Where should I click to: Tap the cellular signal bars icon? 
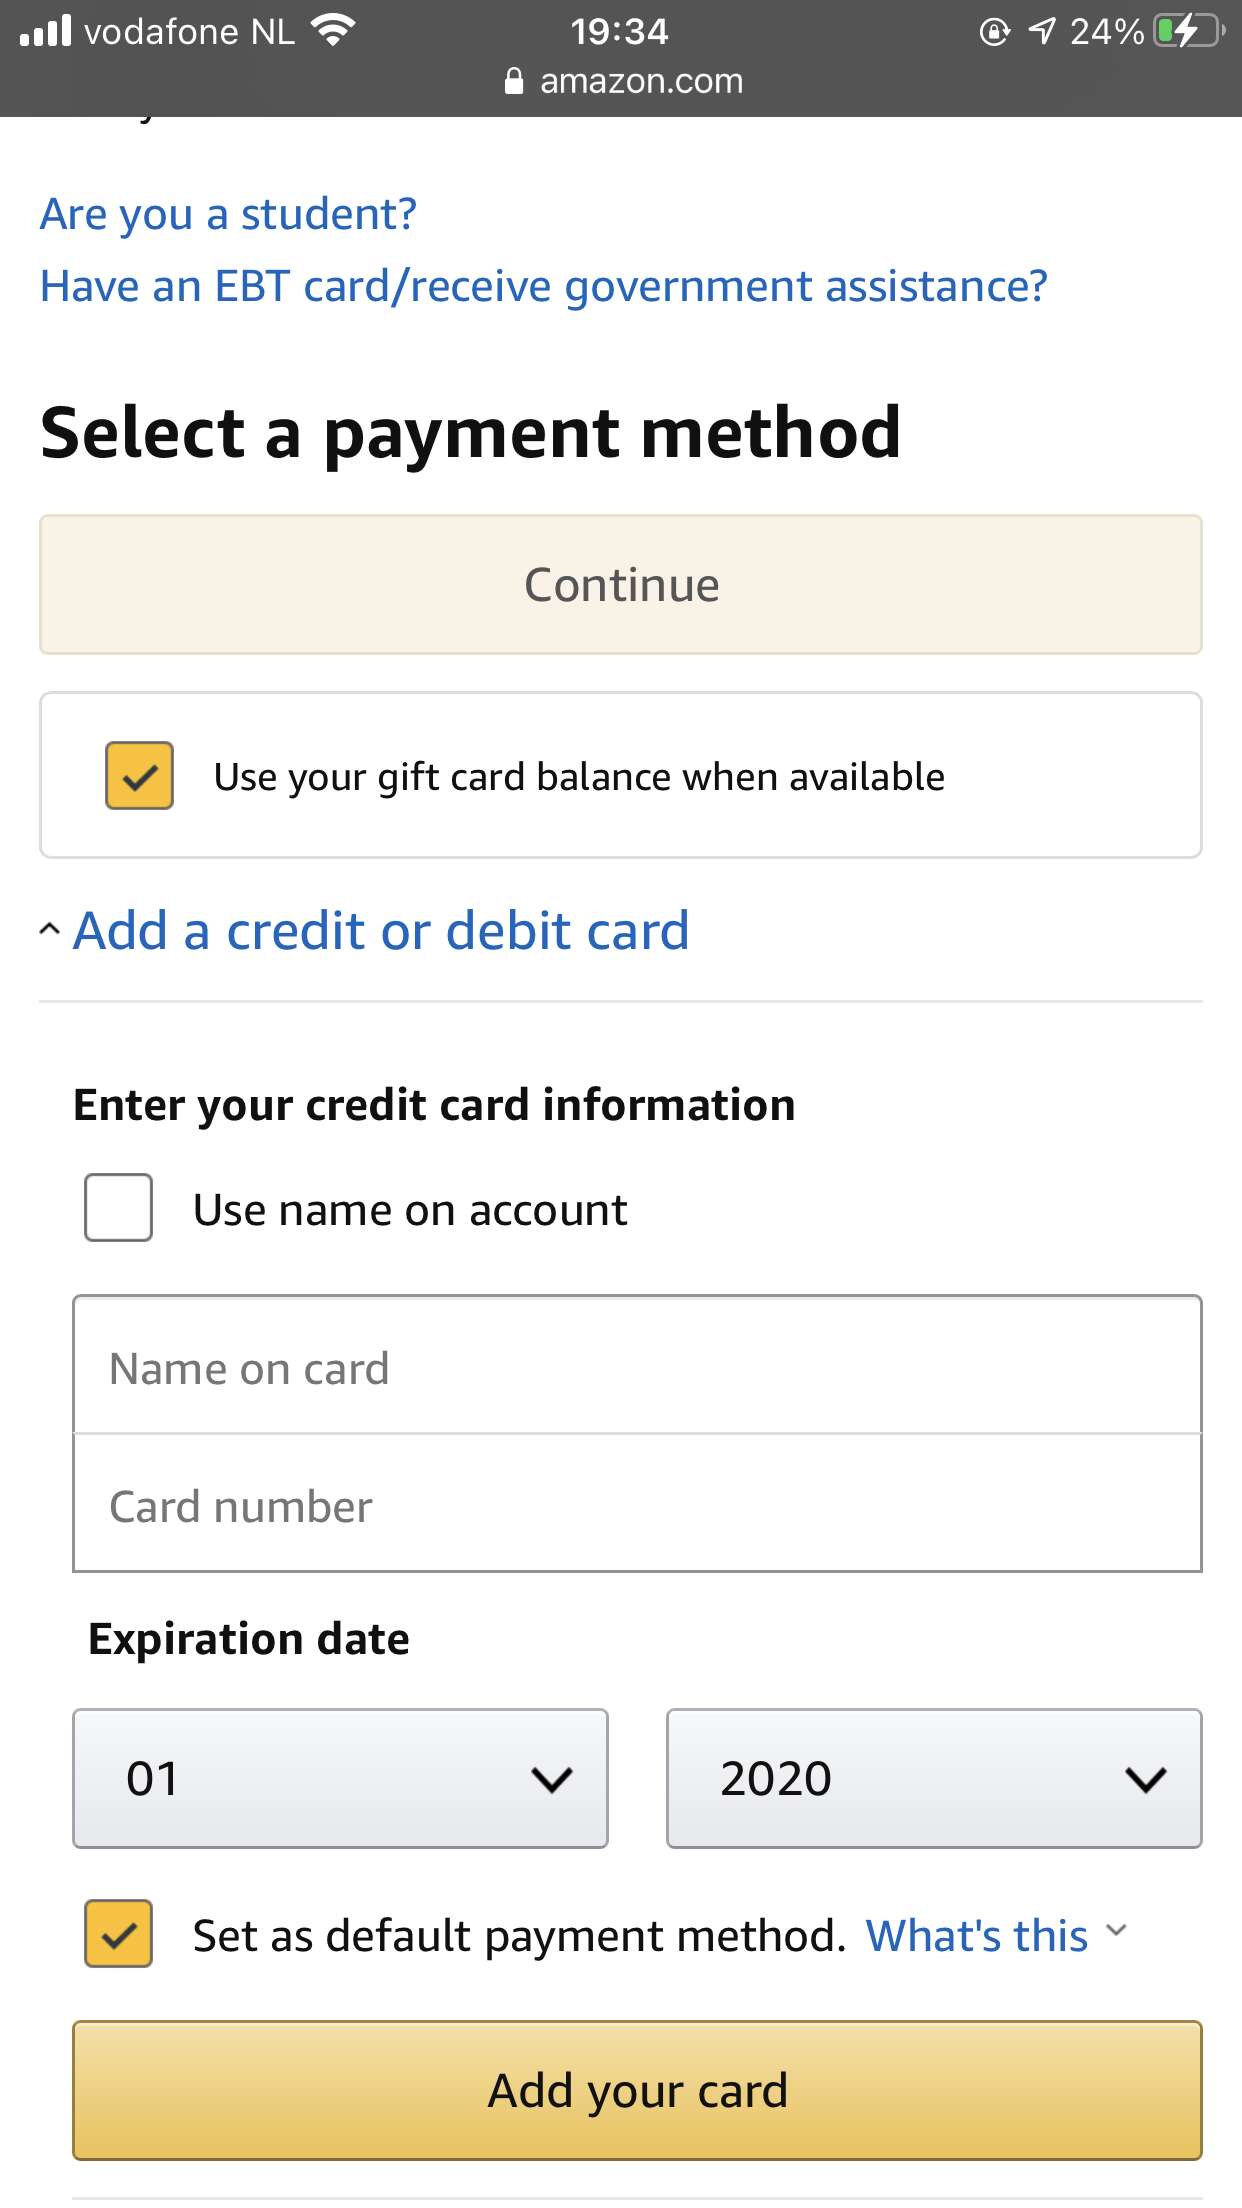click(46, 30)
